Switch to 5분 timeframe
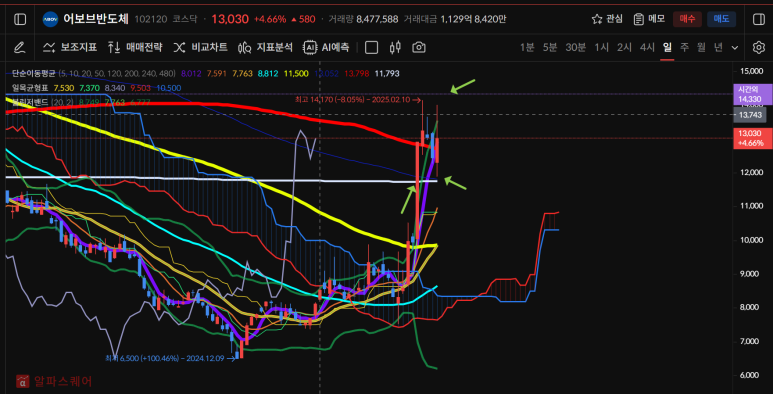 tap(550, 47)
